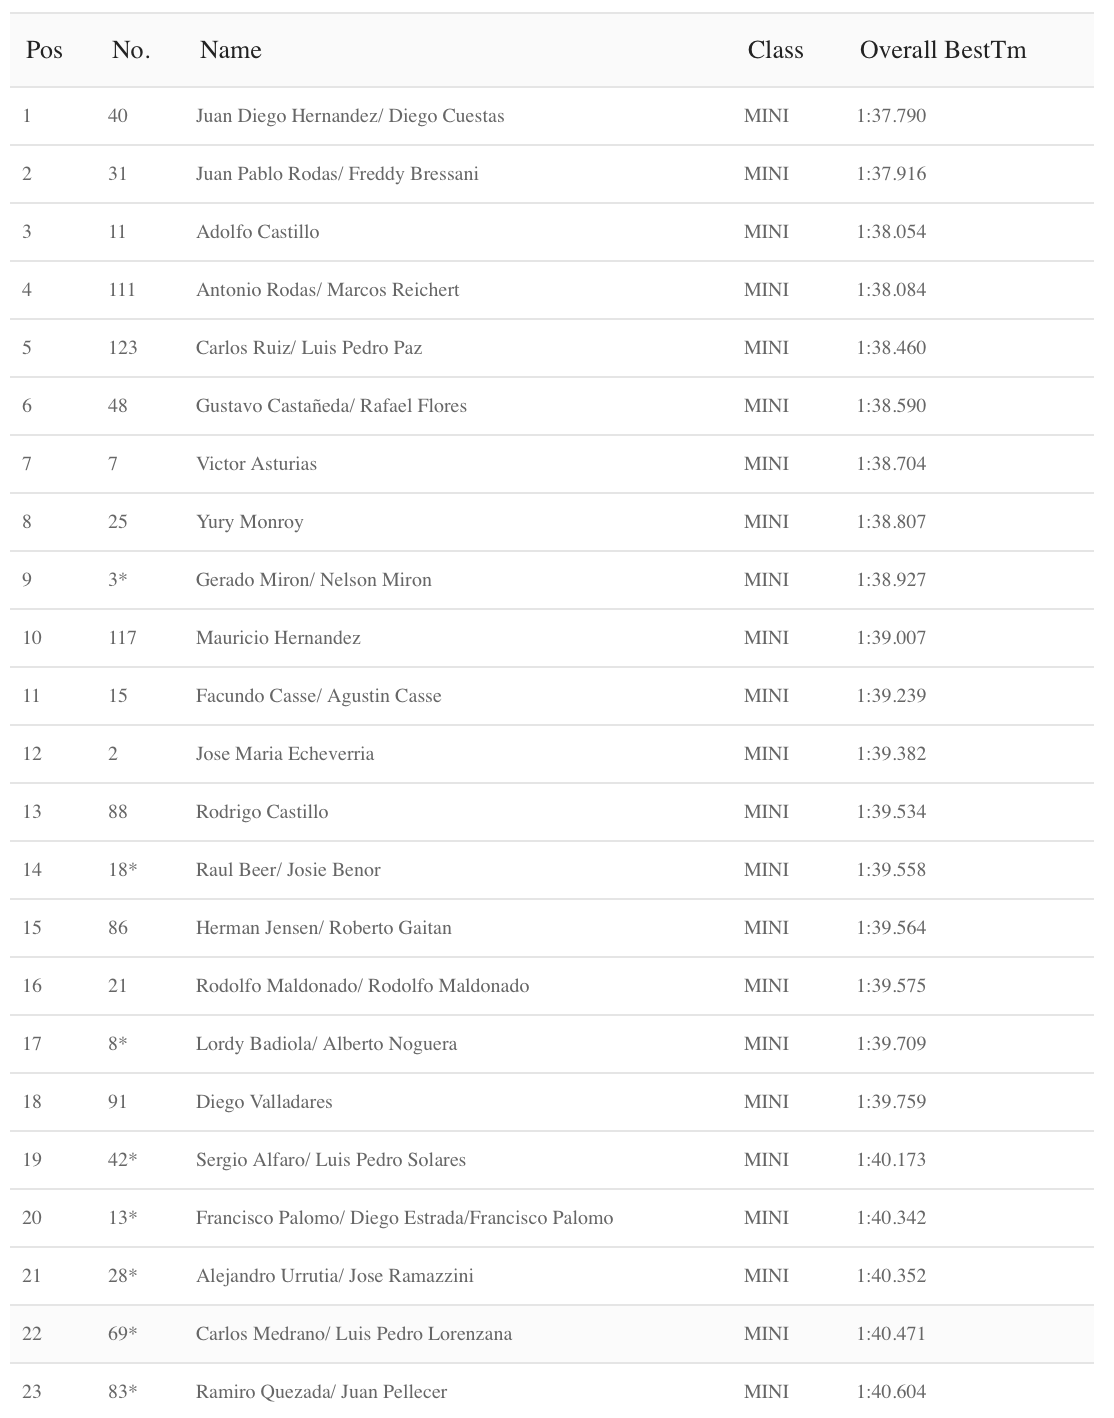The height and width of the screenshot is (1418, 1114).
Task: Select Yury Monroy row name
Action: [250, 522]
